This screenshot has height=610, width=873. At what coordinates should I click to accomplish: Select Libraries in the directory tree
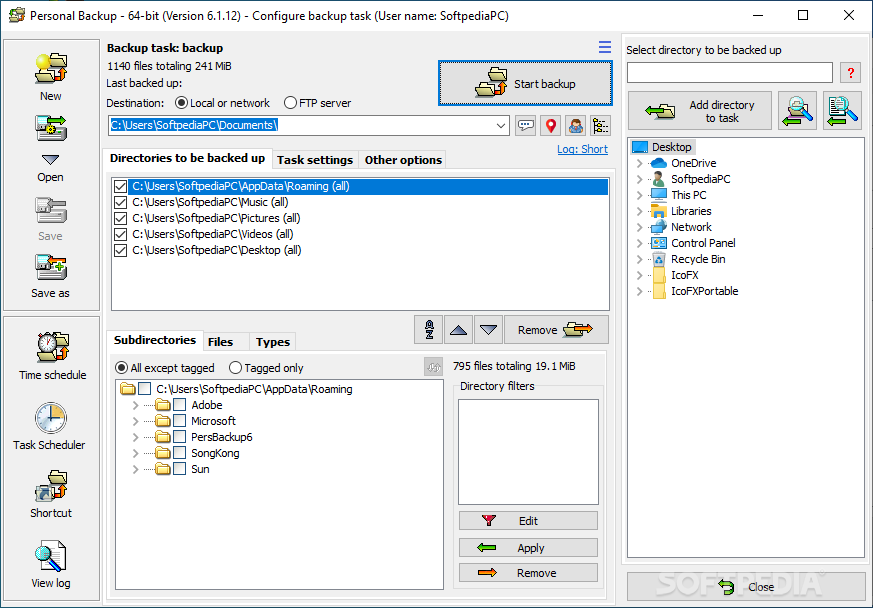[691, 211]
